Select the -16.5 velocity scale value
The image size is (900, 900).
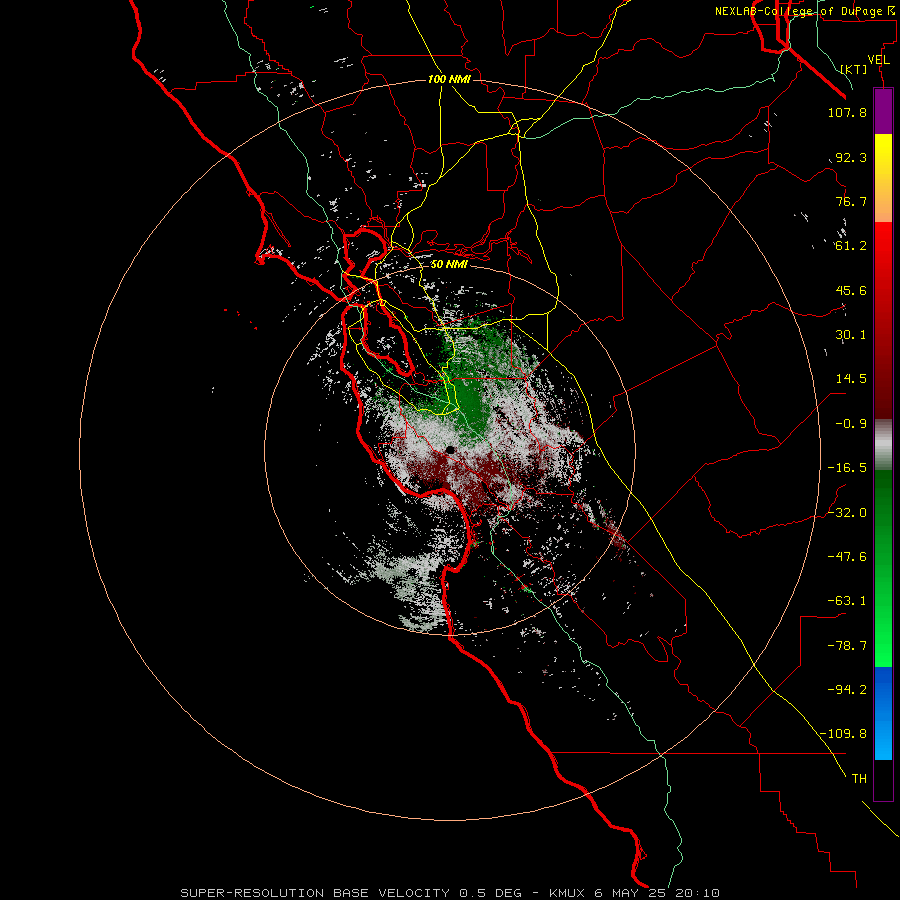[847, 468]
